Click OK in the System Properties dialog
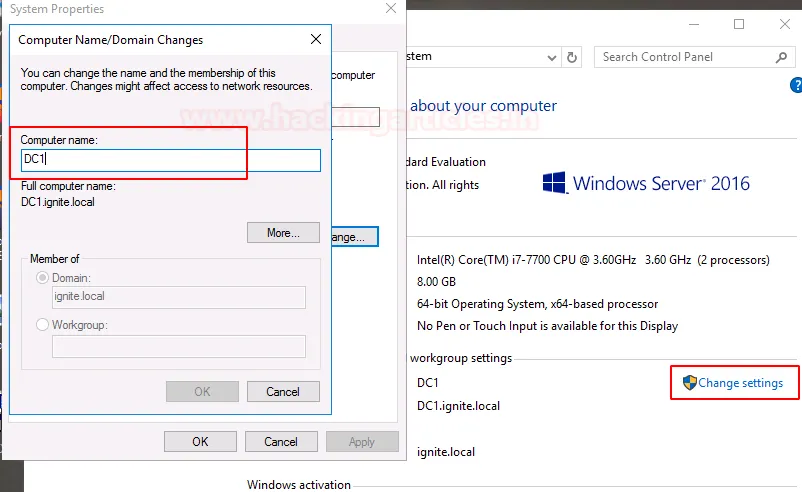 [200, 442]
